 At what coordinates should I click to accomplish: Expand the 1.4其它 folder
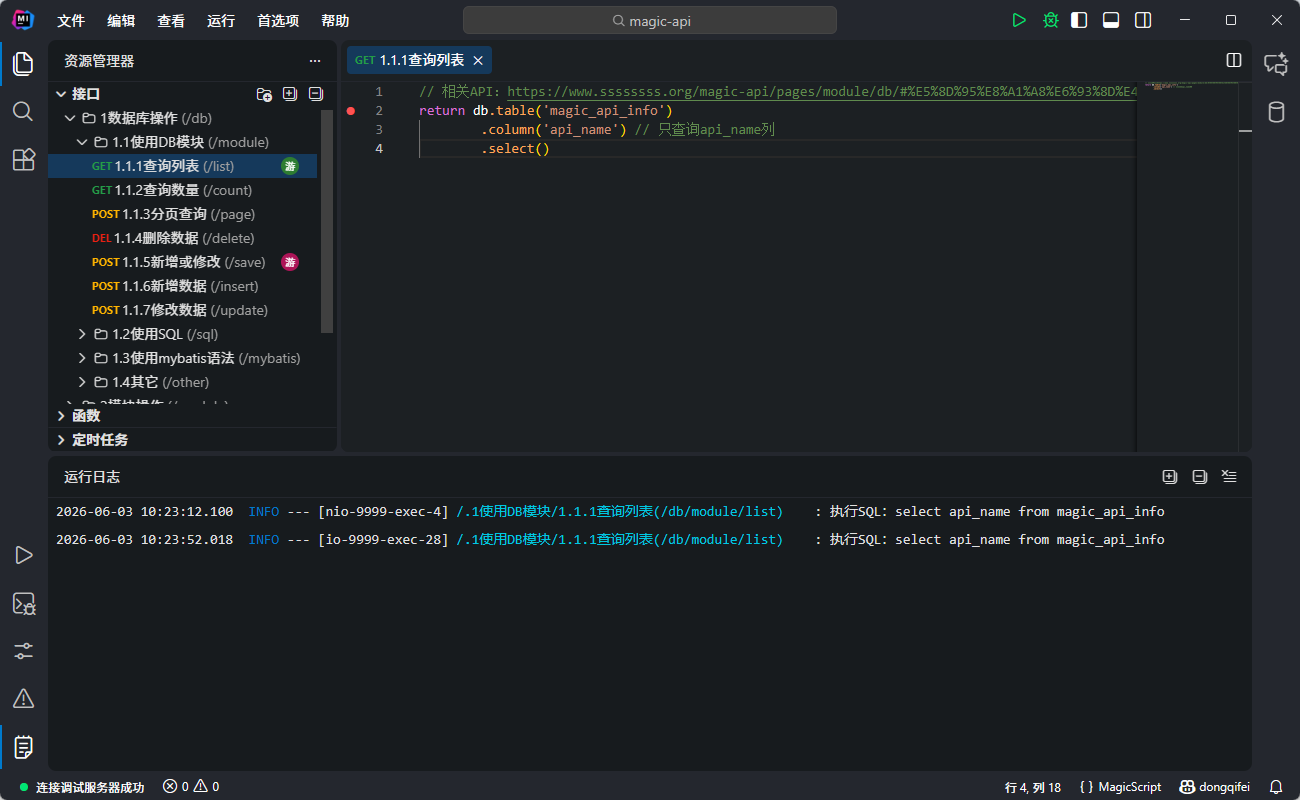(83, 382)
